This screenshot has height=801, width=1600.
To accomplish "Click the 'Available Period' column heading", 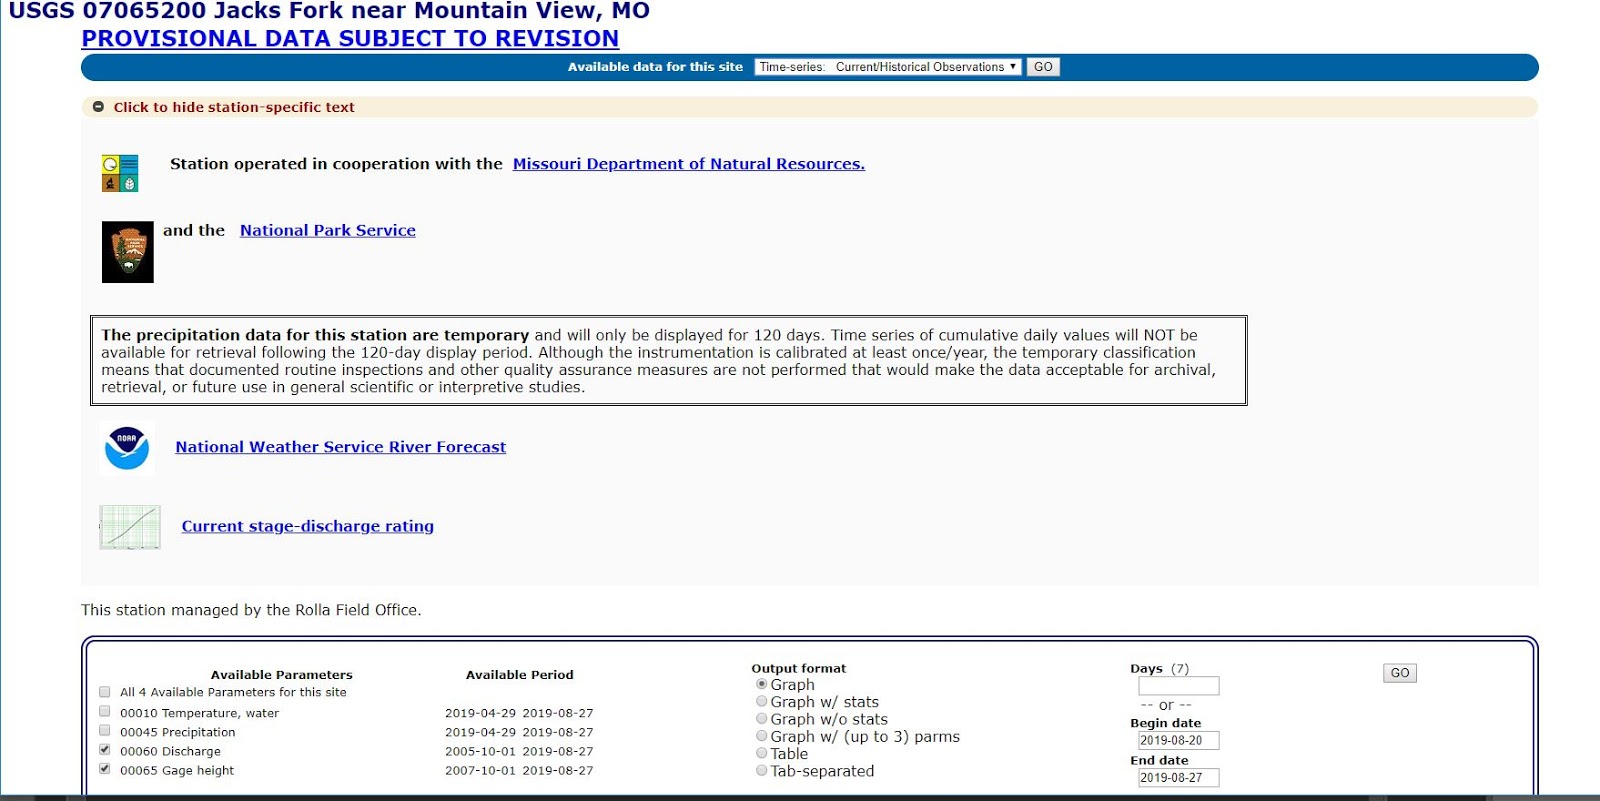I will [x=520, y=675].
